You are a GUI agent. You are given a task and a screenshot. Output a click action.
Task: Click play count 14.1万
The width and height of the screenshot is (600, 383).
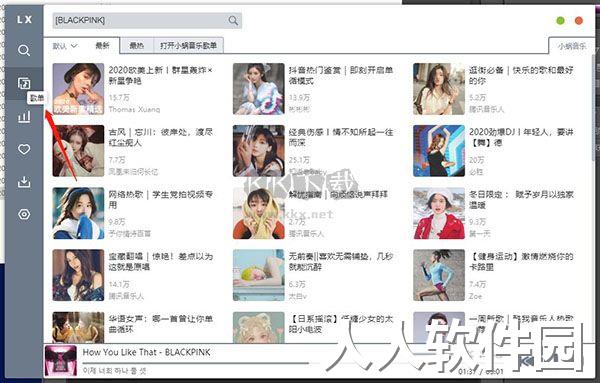pos(119,284)
